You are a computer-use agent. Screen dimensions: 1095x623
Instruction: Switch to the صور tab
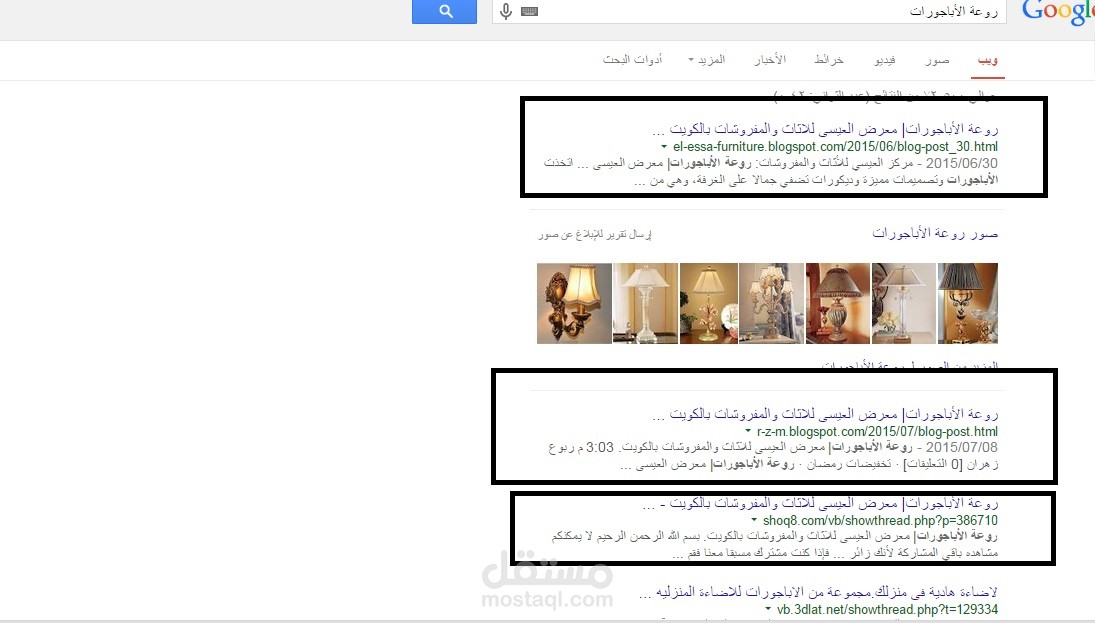click(937, 60)
